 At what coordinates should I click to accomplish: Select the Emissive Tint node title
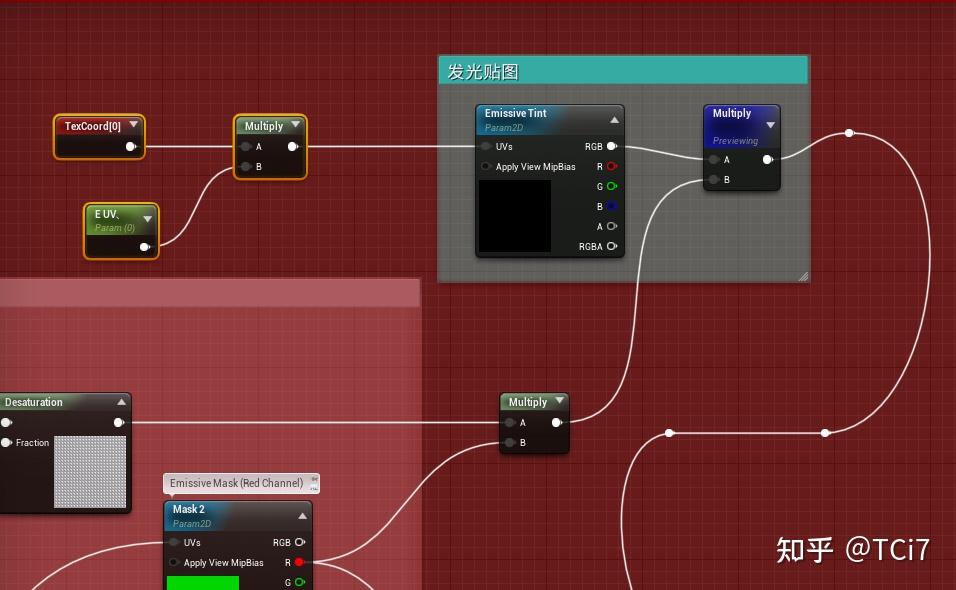tap(515, 113)
